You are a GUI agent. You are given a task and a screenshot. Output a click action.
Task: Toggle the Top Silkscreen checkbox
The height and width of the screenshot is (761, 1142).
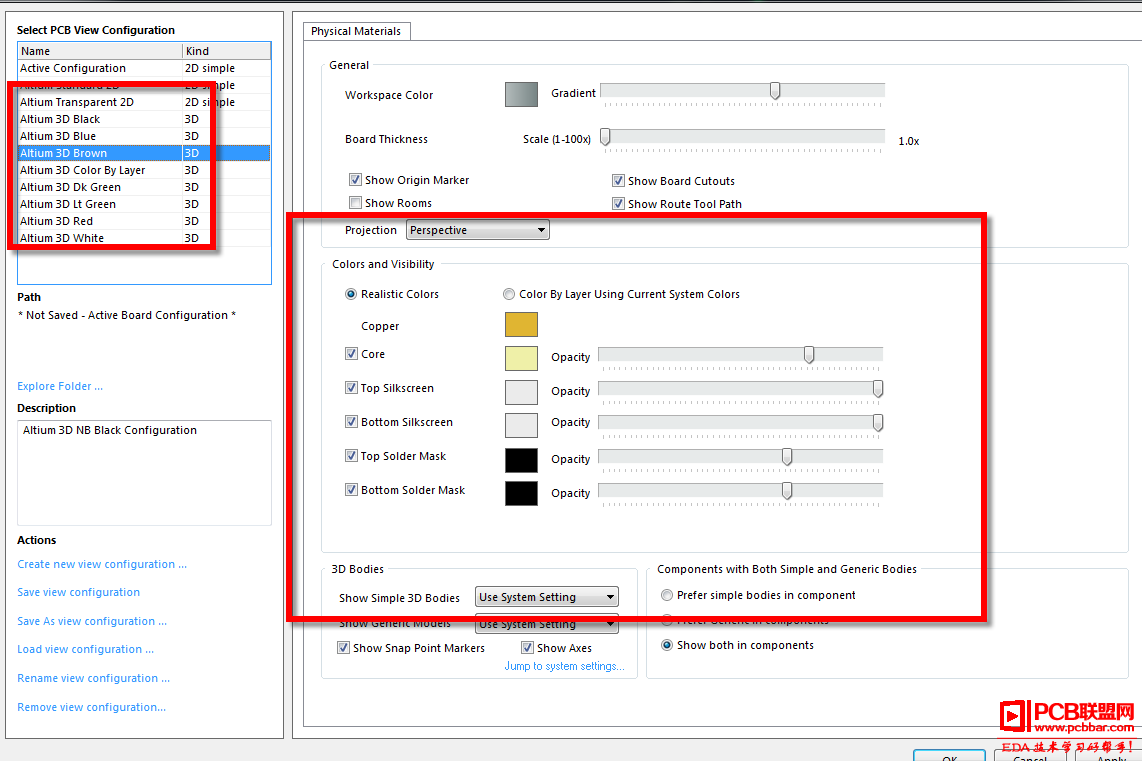[351, 388]
